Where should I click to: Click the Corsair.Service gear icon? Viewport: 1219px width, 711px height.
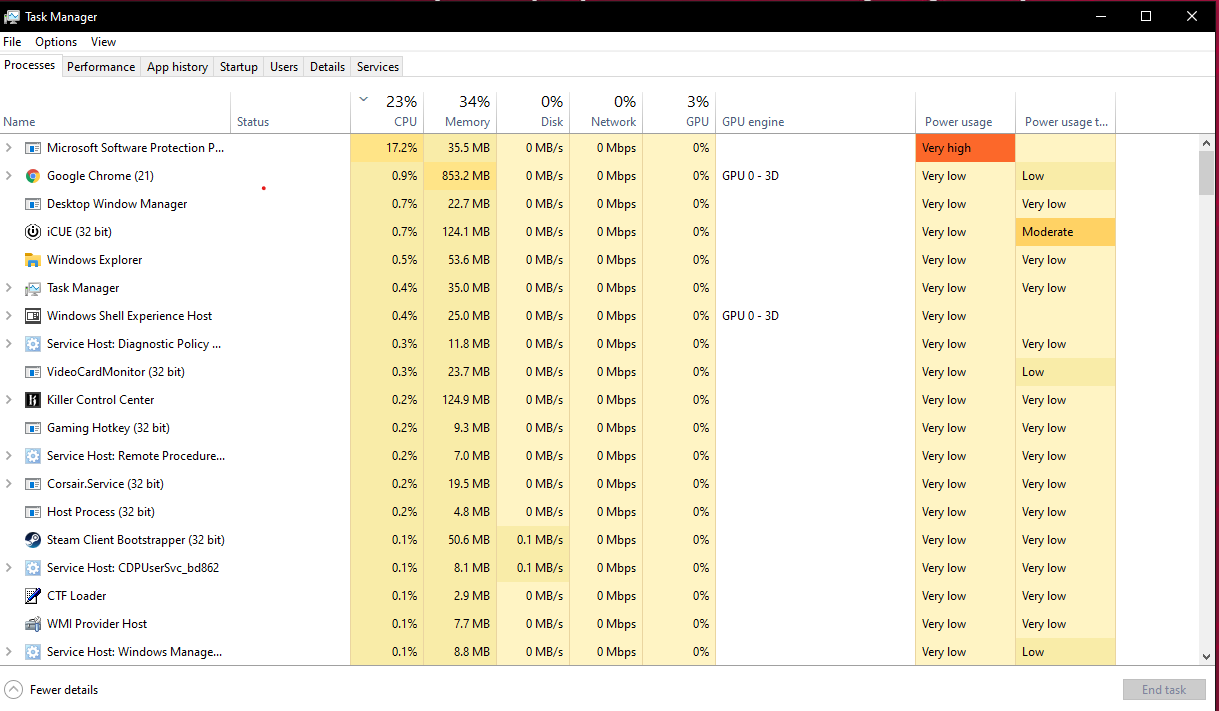click(x=33, y=484)
